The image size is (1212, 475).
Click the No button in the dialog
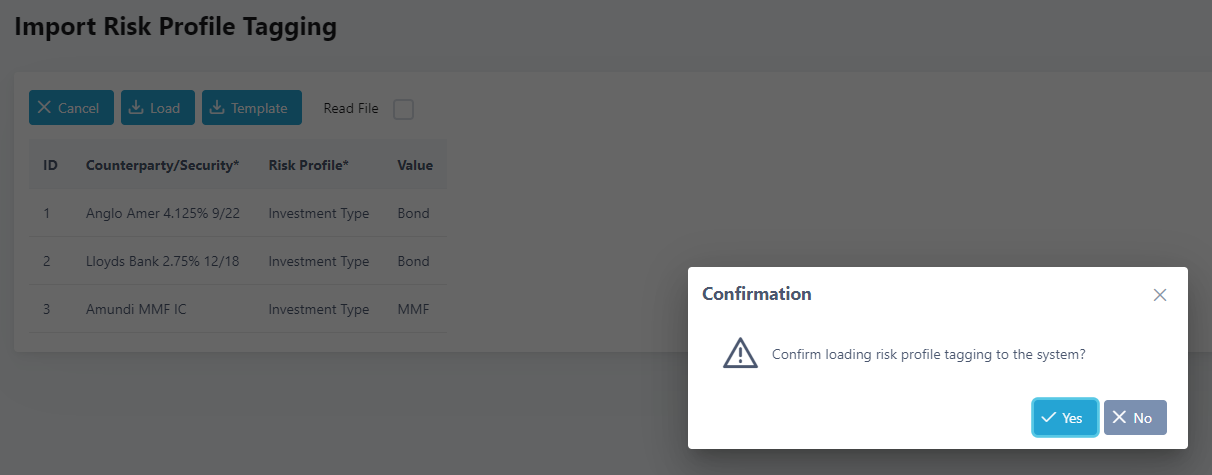[x=1135, y=418]
